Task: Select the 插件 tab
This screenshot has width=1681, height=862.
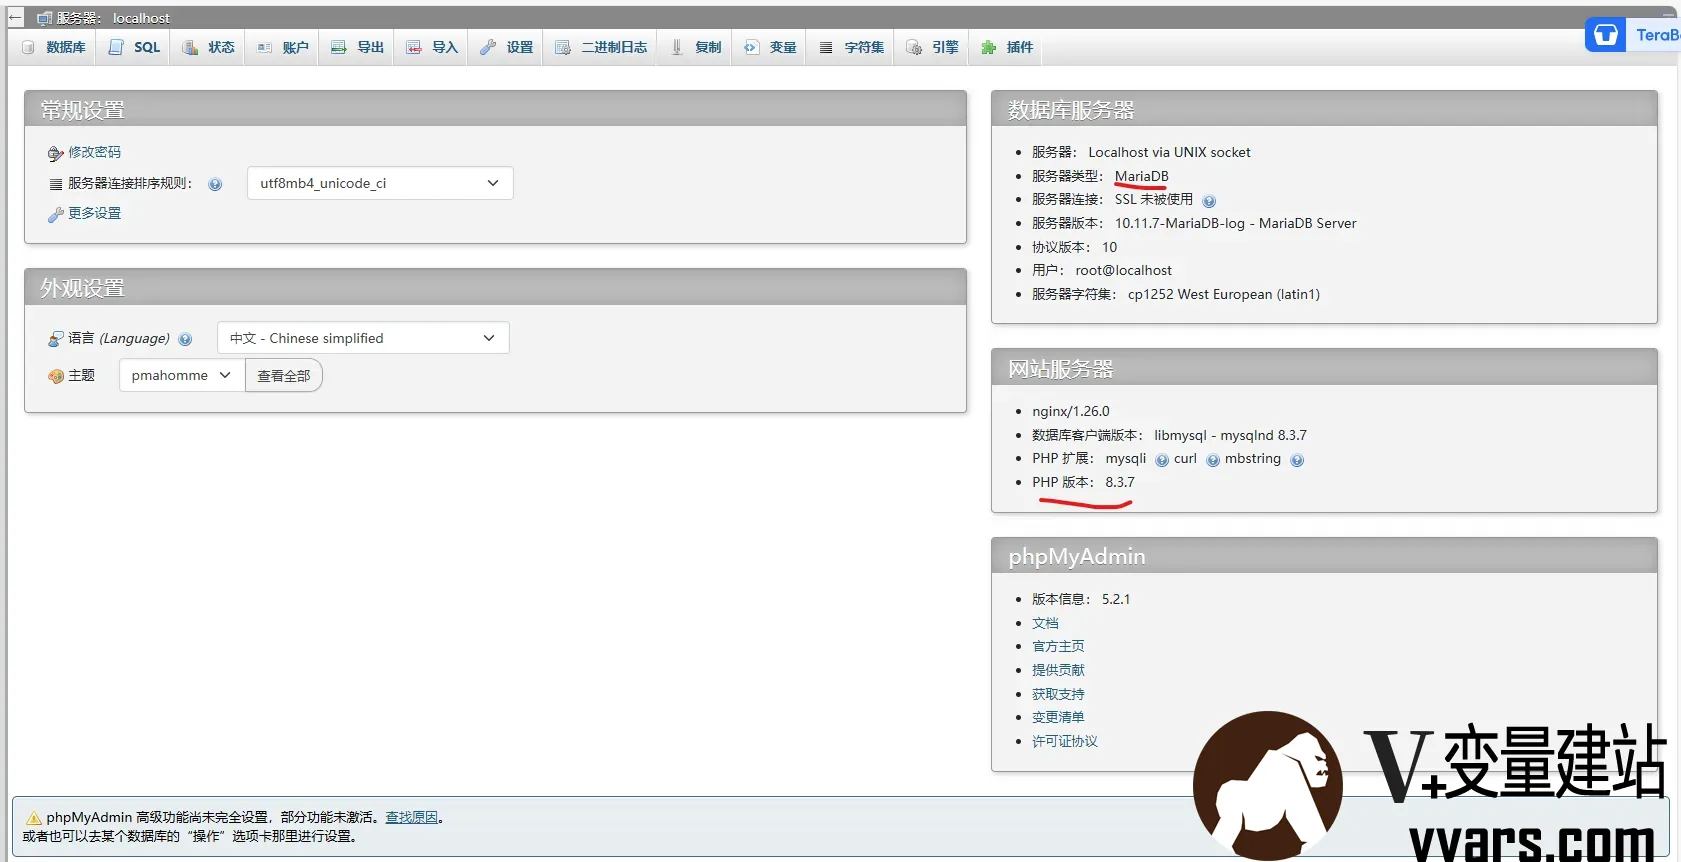Action: [1008, 47]
